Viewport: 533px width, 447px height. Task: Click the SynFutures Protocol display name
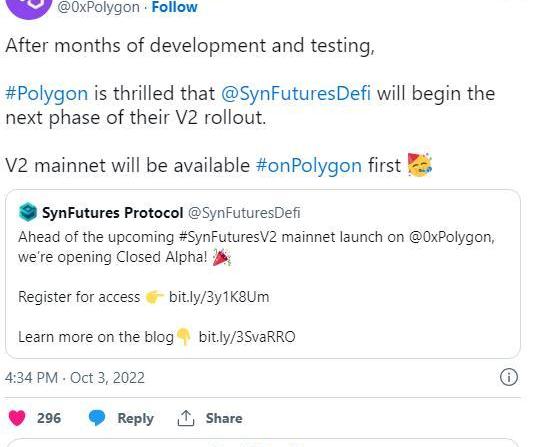point(113,213)
